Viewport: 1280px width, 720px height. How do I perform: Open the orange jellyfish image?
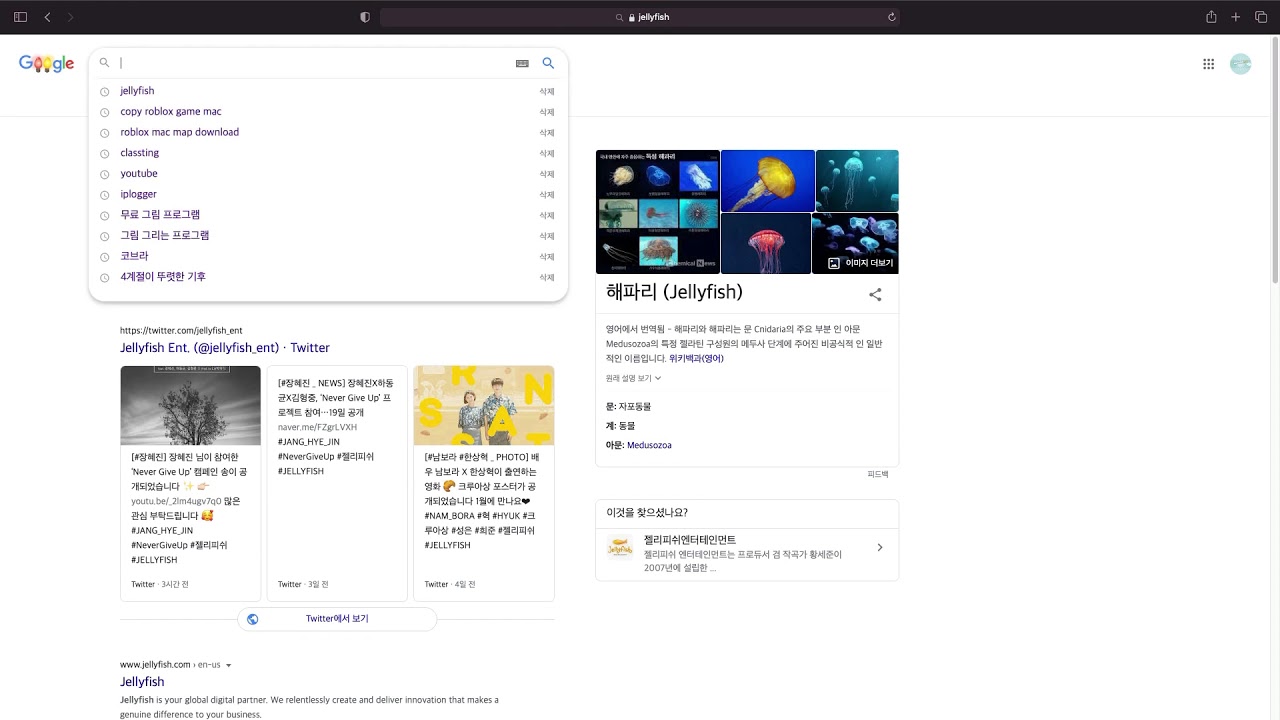pos(767,181)
